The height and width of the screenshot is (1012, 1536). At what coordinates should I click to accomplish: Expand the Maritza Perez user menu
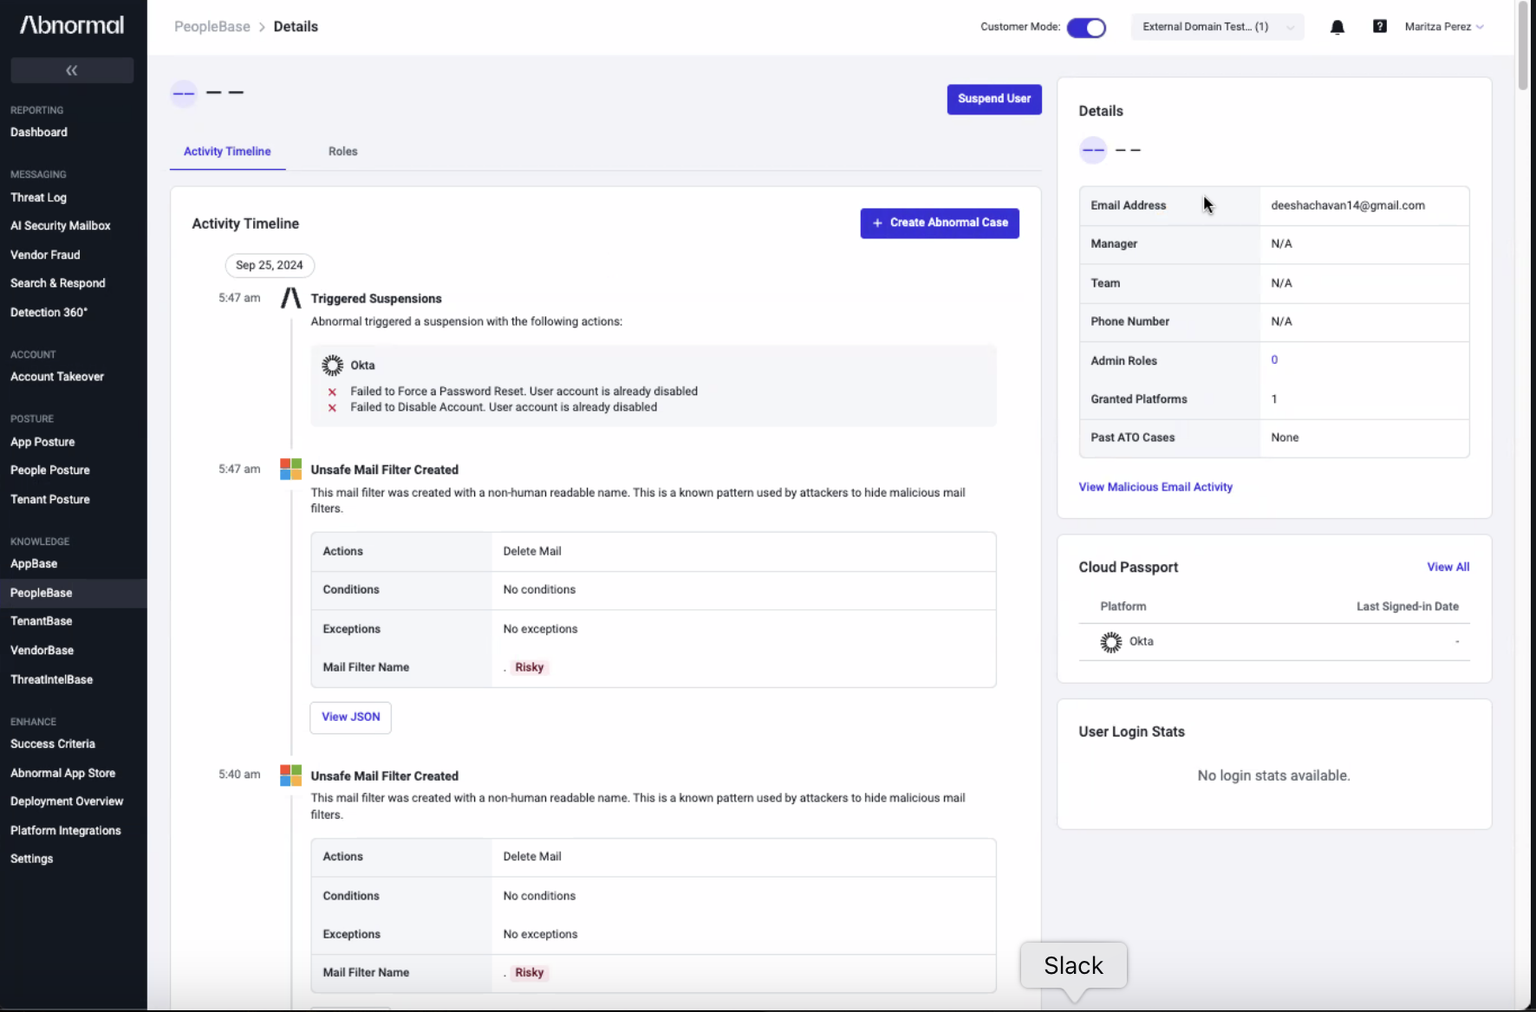click(x=1443, y=27)
